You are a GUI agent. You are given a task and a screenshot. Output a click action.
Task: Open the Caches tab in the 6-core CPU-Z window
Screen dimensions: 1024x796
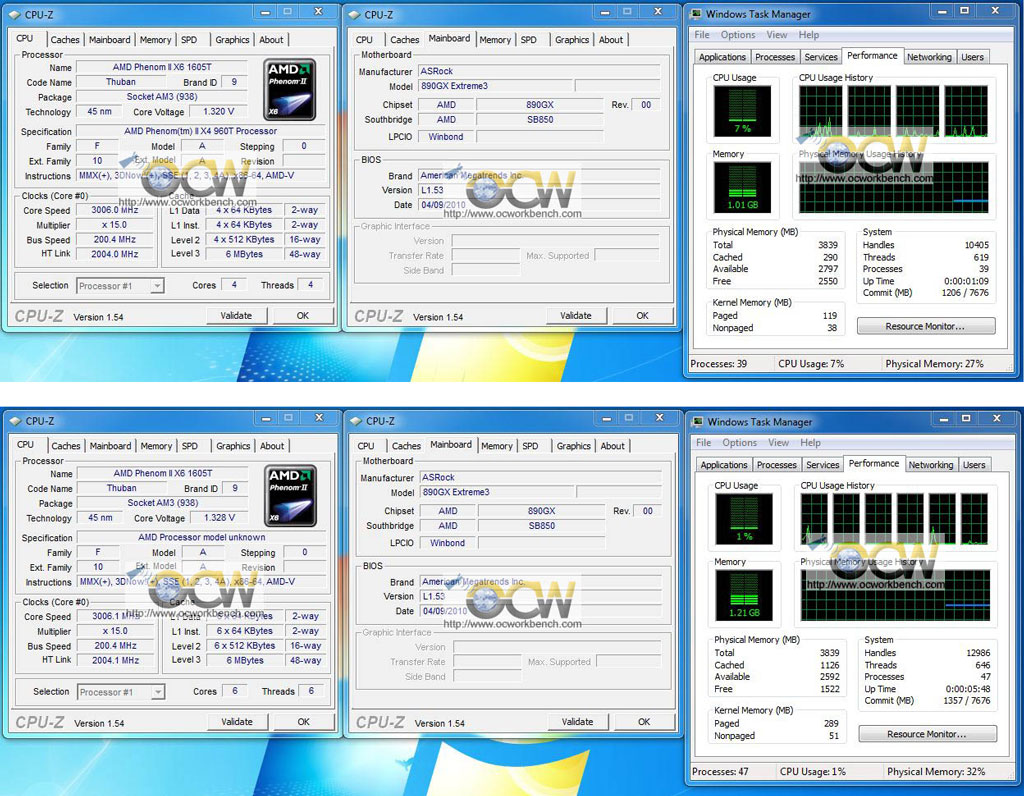click(65, 446)
